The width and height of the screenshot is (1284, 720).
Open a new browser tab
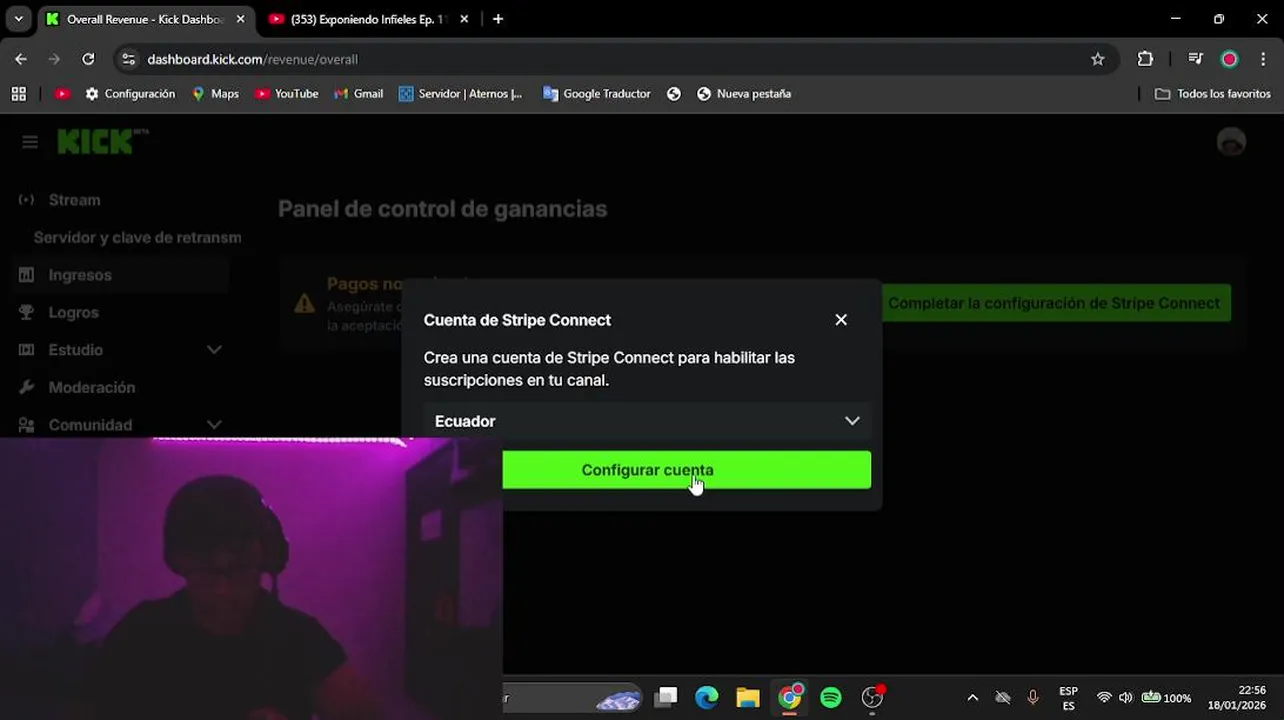(x=498, y=19)
